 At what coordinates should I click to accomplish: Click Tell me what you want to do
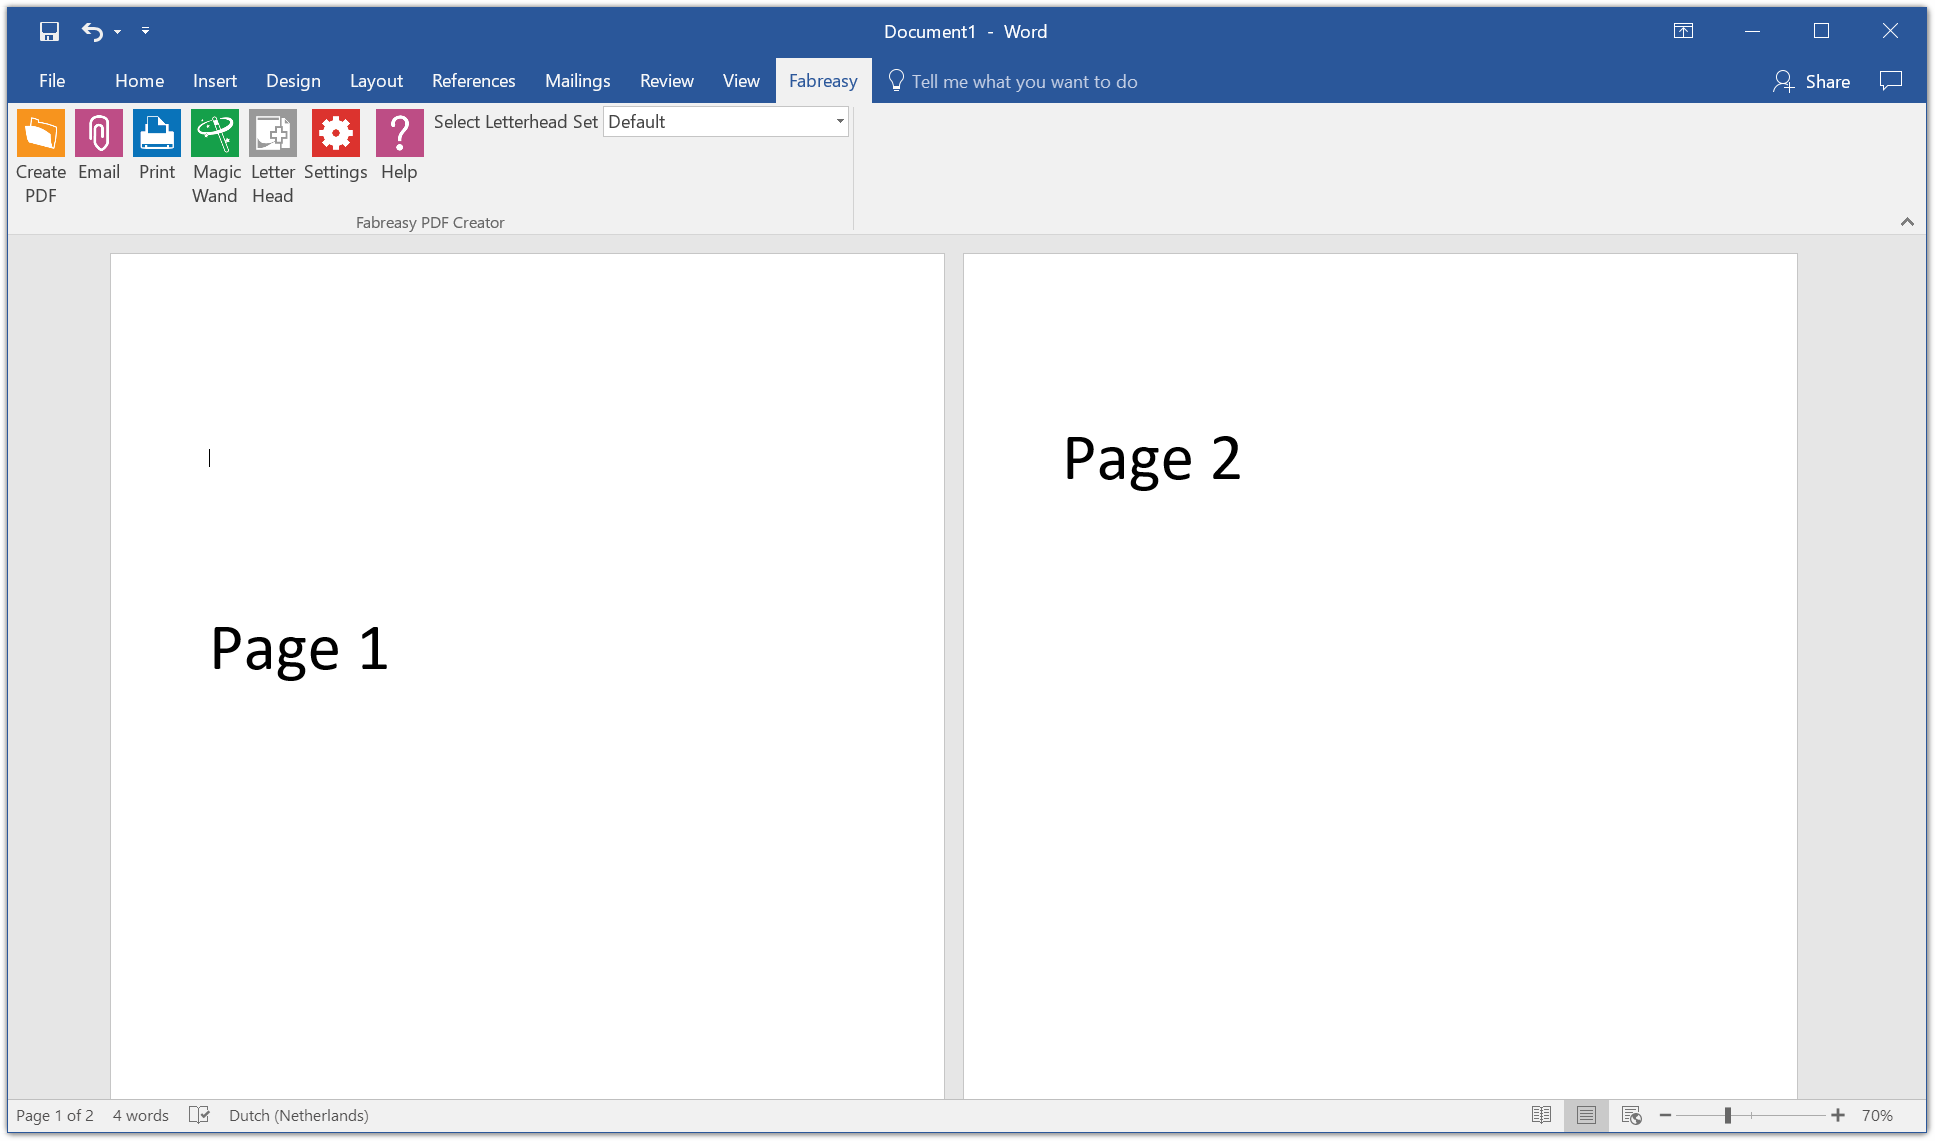[1024, 82]
